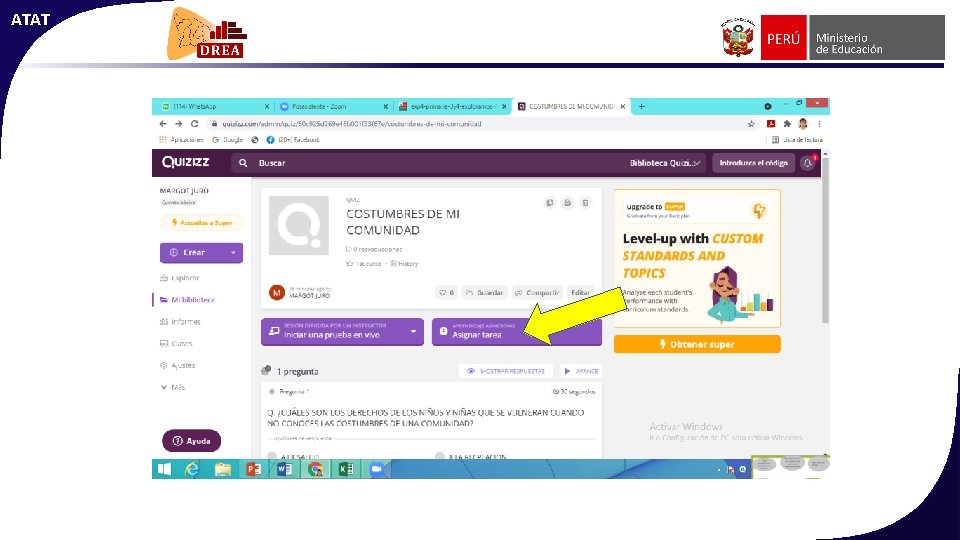Click the Ayuda help button
960x540 pixels.
point(192,441)
